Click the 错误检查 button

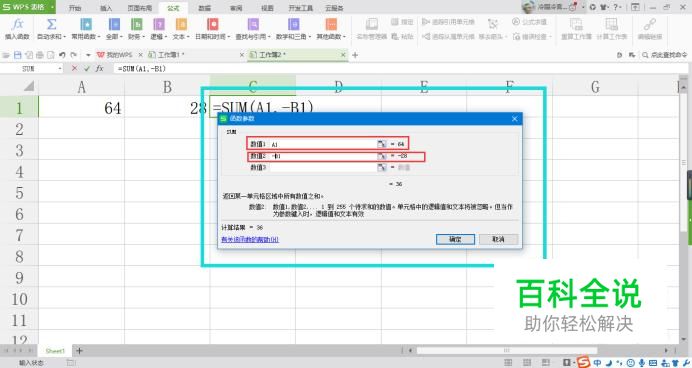click(x=532, y=37)
